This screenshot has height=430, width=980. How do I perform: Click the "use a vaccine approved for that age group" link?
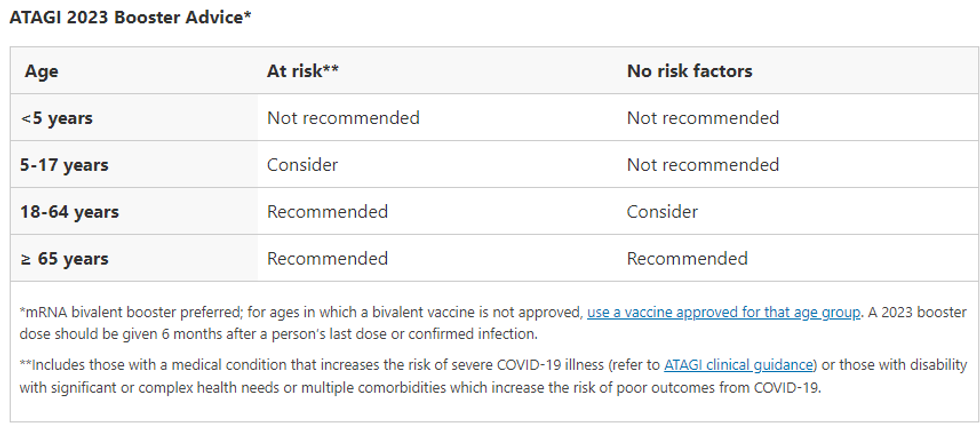click(x=723, y=312)
